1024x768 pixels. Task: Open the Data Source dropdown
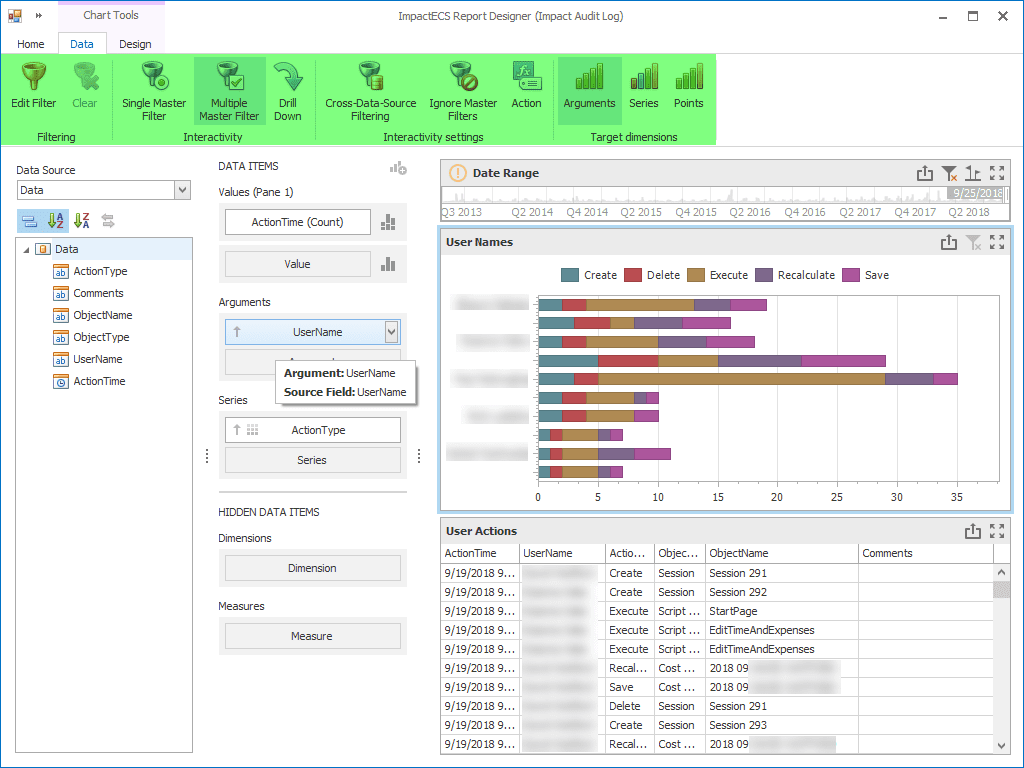182,190
